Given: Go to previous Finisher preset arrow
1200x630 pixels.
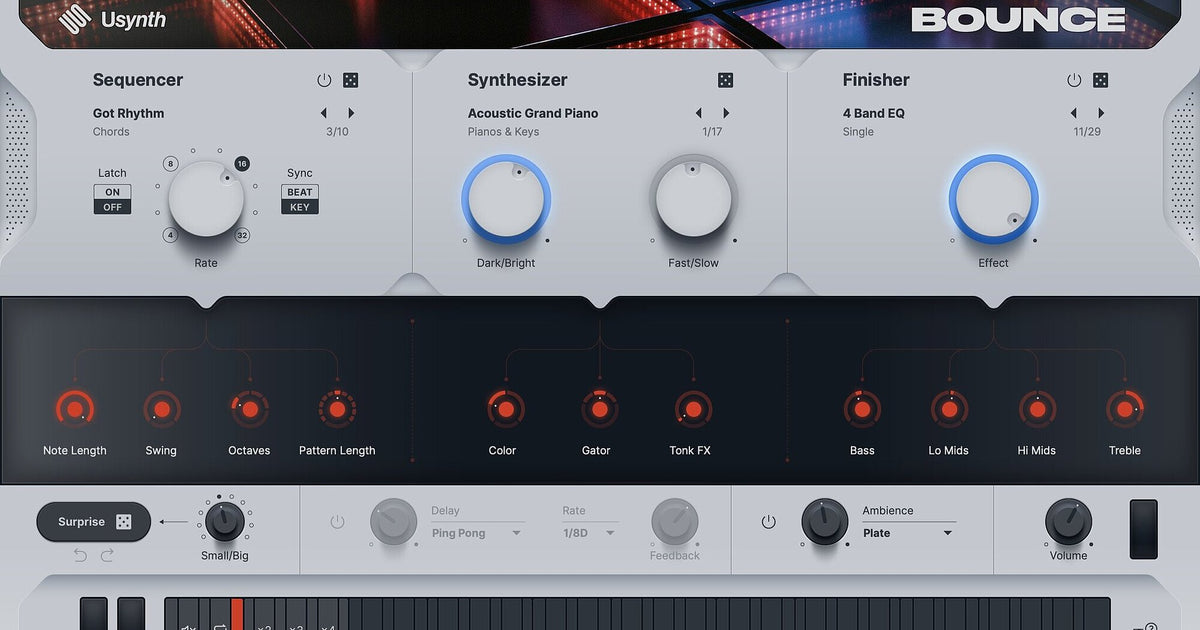Looking at the screenshot, I should [1073, 113].
